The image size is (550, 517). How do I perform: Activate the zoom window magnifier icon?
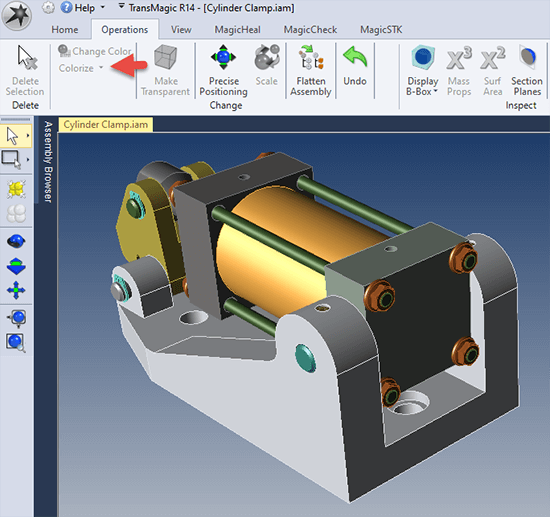coord(16,342)
